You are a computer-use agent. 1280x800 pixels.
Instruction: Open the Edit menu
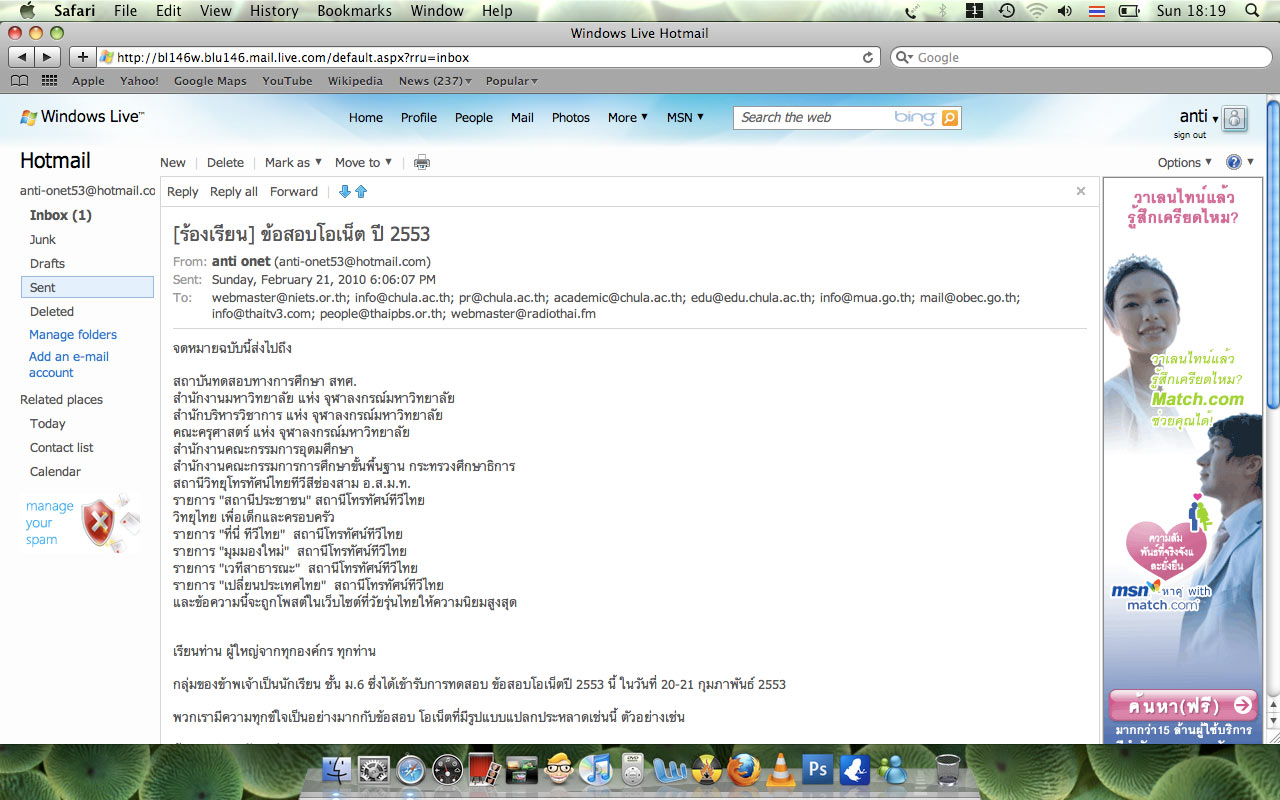[169, 11]
